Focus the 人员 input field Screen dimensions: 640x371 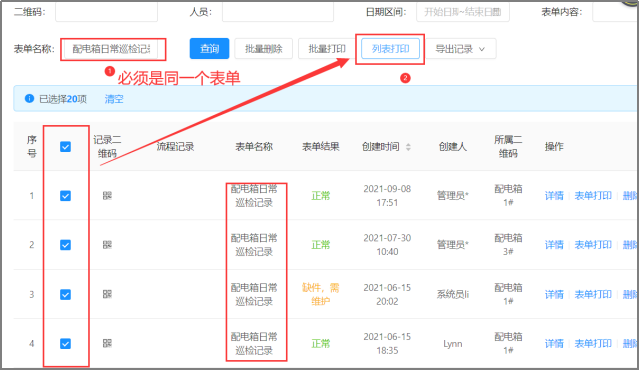[278, 12]
